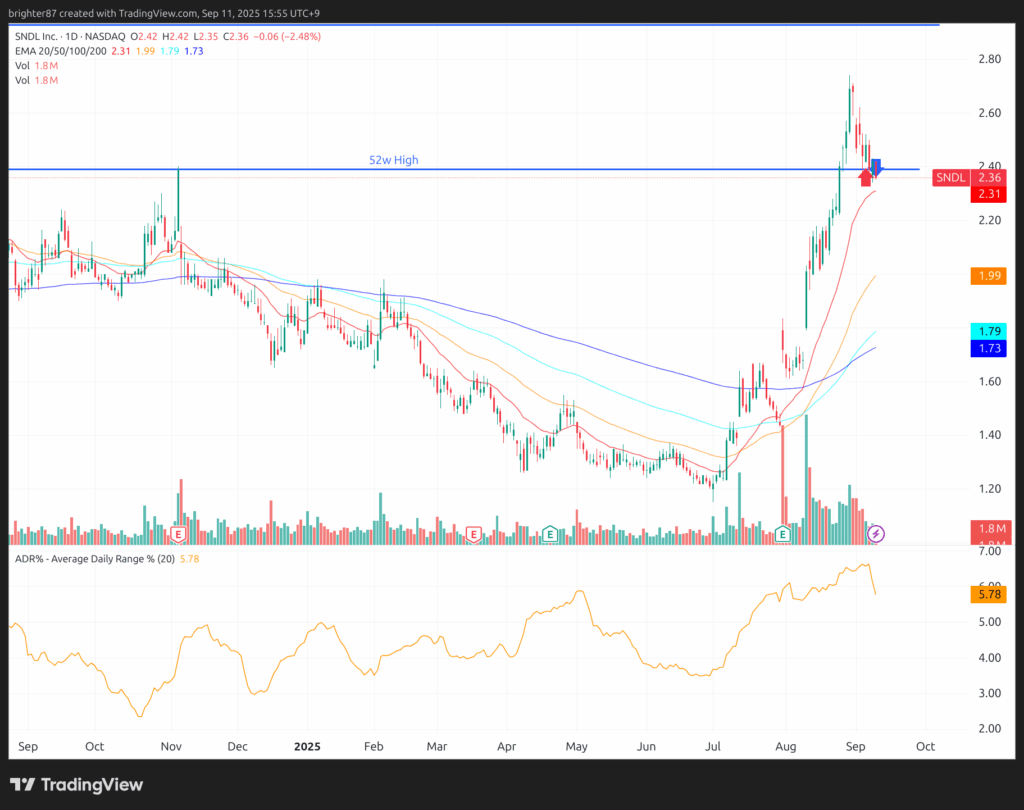1024x810 pixels.
Task: Click the red 1.8M volume axis label
Action: coord(992,528)
